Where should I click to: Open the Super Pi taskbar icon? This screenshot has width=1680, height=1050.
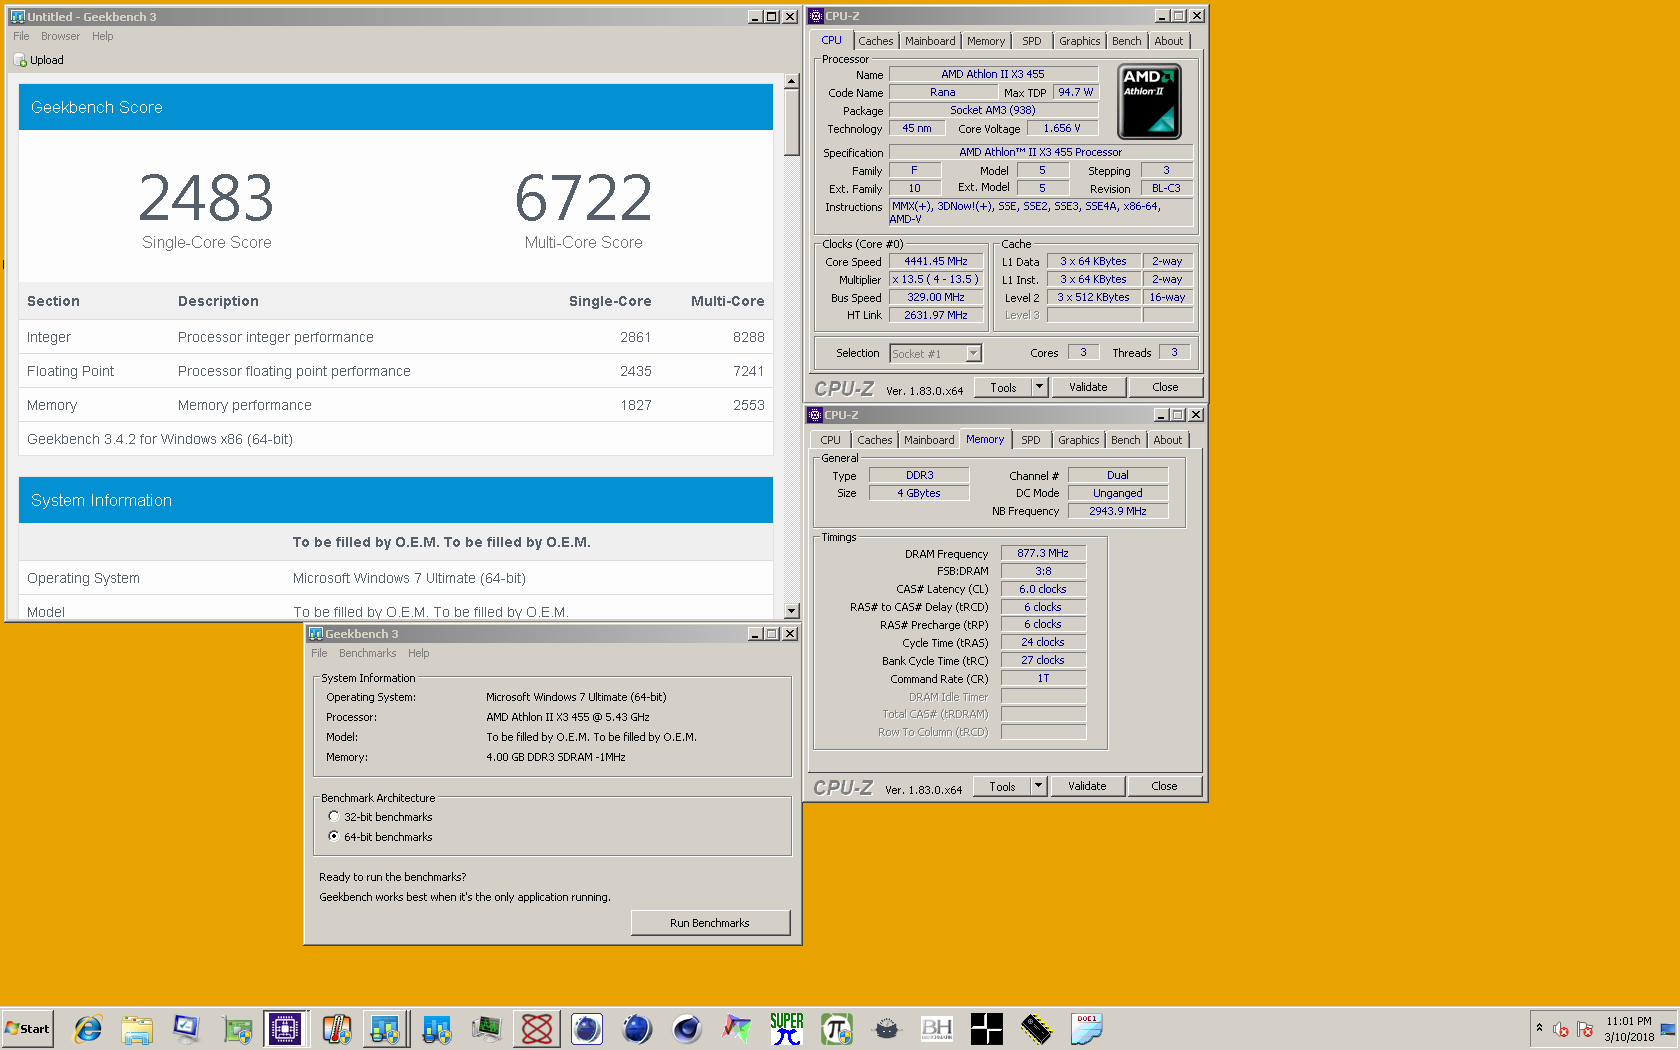(x=787, y=1028)
